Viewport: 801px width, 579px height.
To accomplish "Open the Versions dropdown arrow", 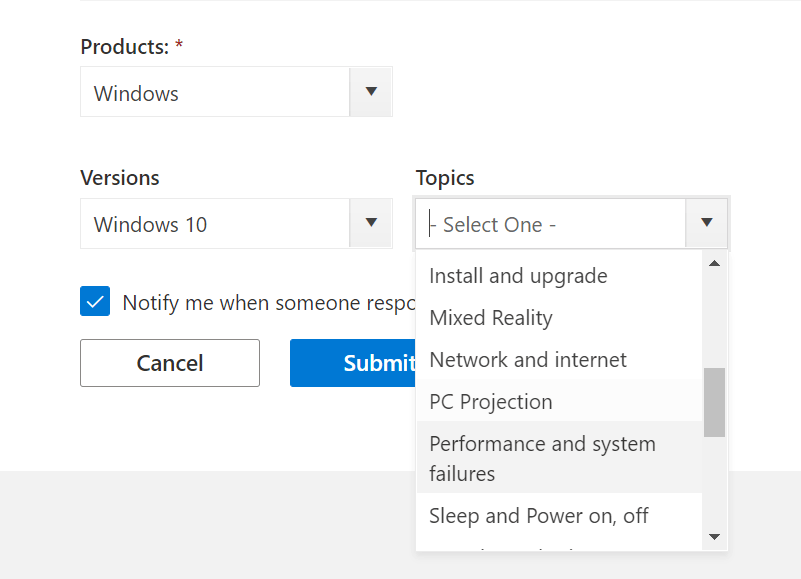I will [371, 223].
